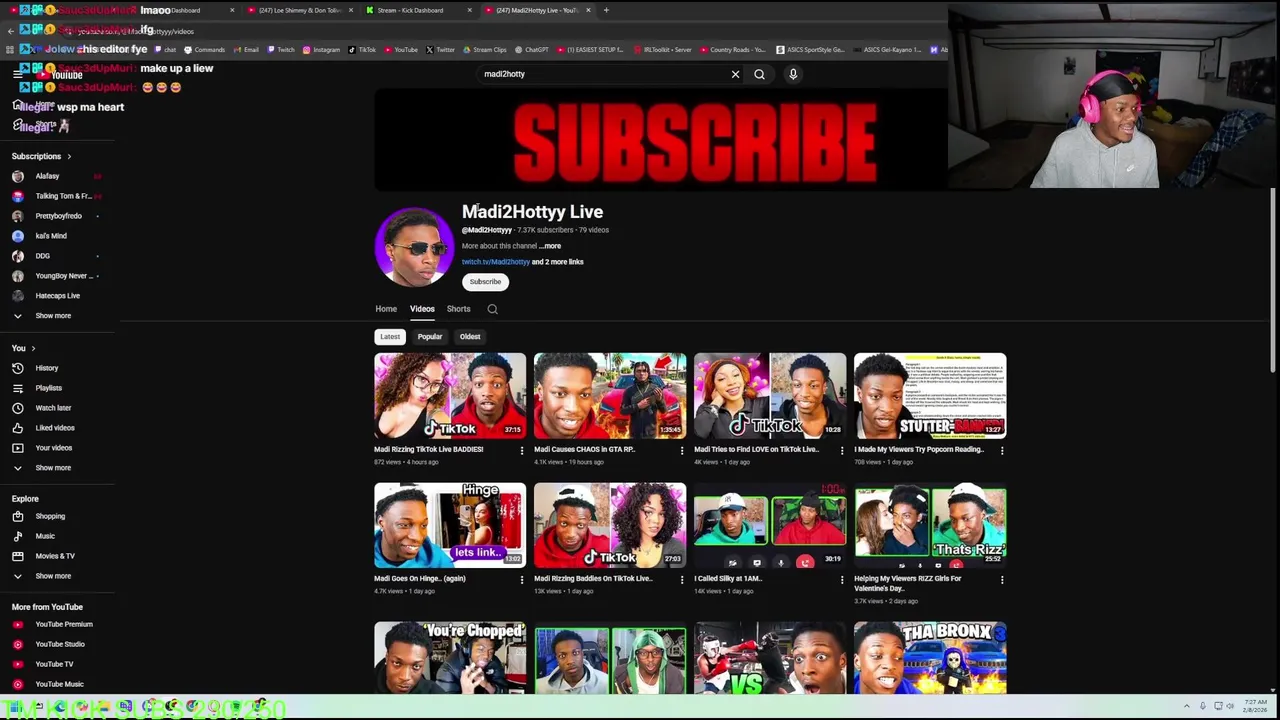
Task: Show 'and 2 more links' for channel
Action: [x=558, y=262]
